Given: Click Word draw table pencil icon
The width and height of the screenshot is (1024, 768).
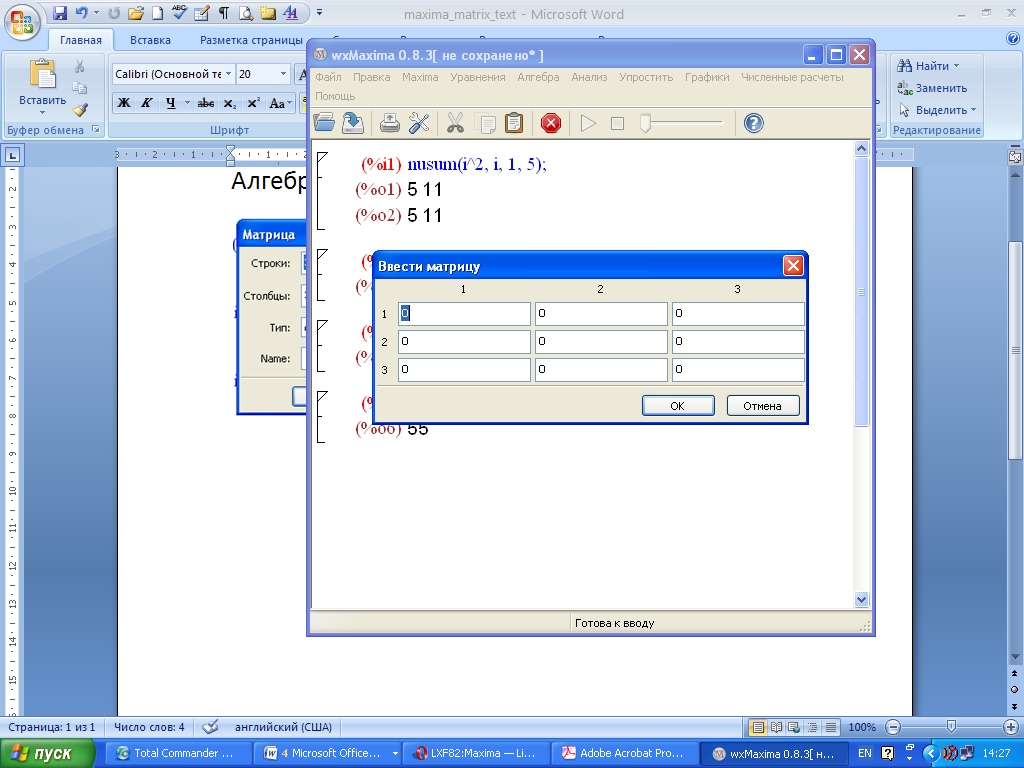Looking at the screenshot, I should [x=202, y=12].
